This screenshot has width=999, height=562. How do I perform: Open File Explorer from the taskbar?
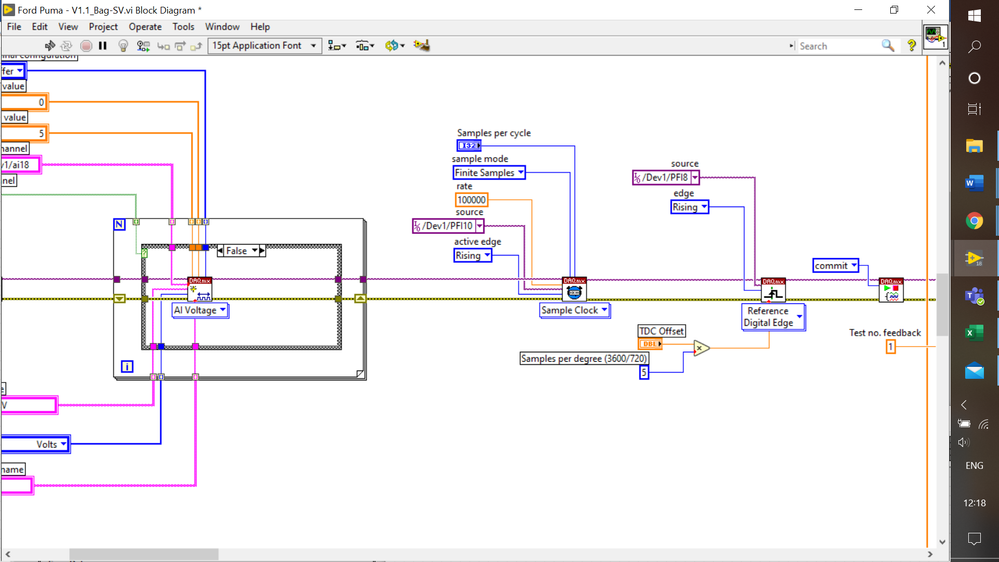point(974,146)
